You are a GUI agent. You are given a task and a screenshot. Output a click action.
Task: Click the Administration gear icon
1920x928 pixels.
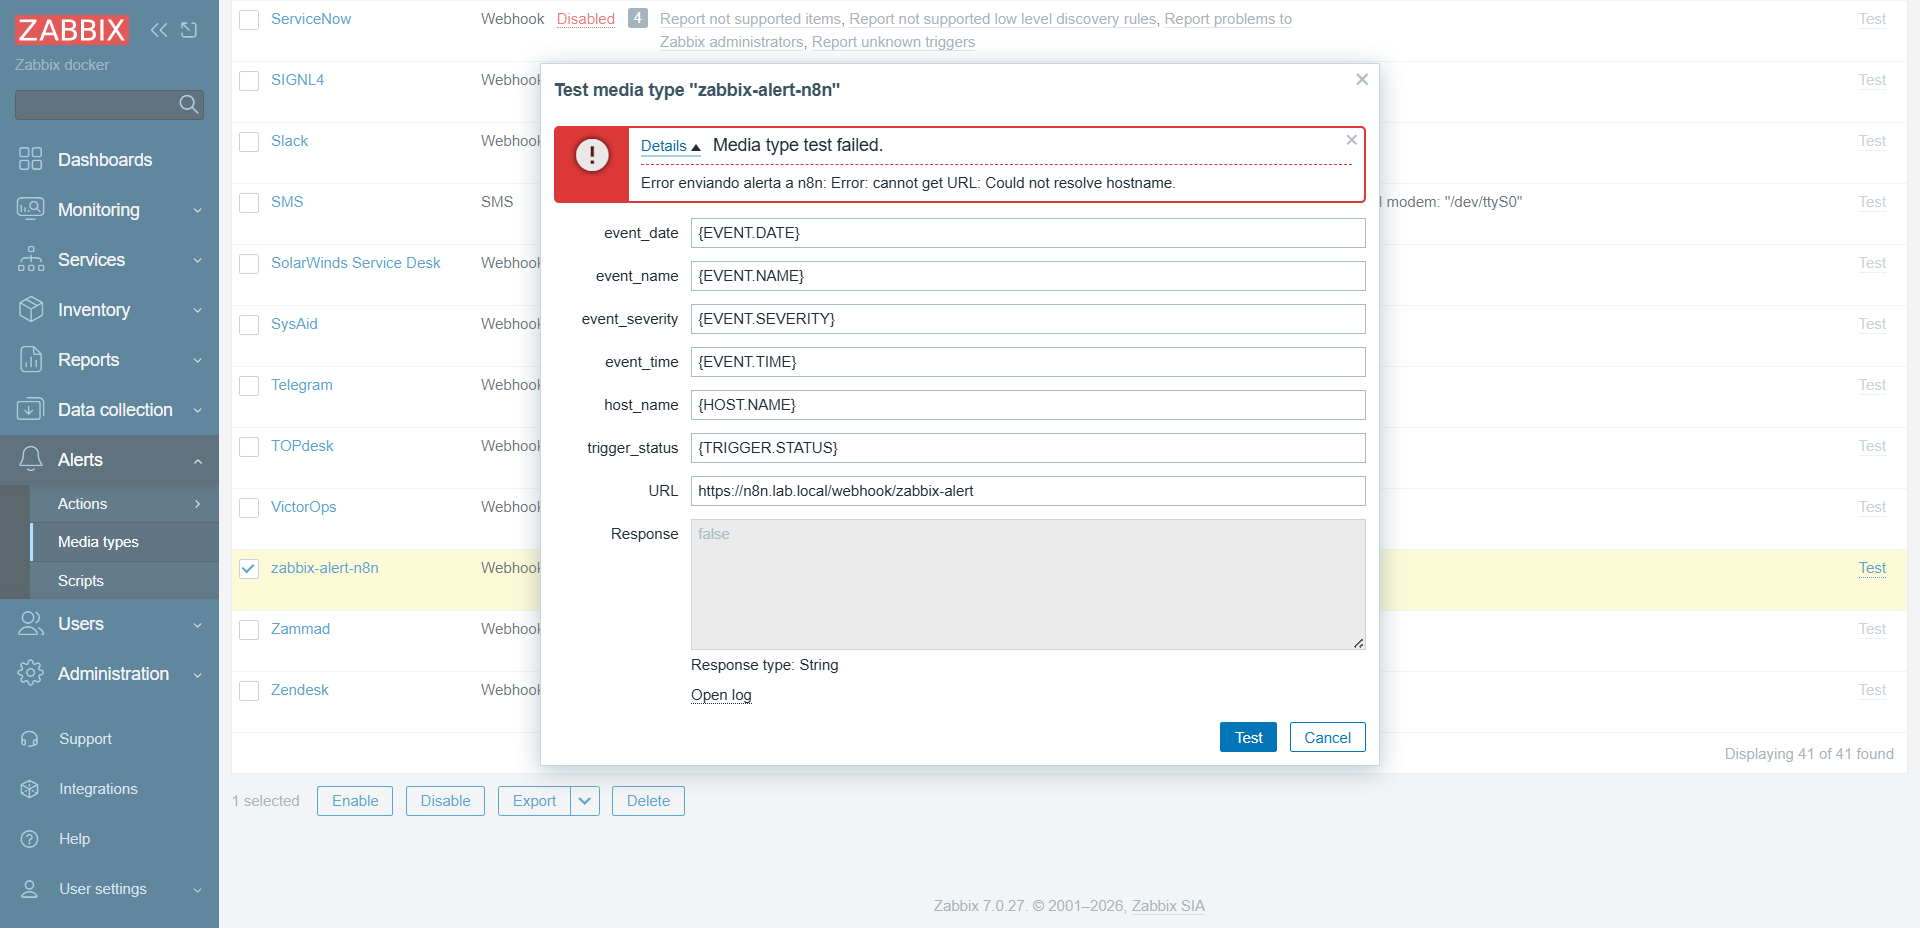(x=31, y=673)
